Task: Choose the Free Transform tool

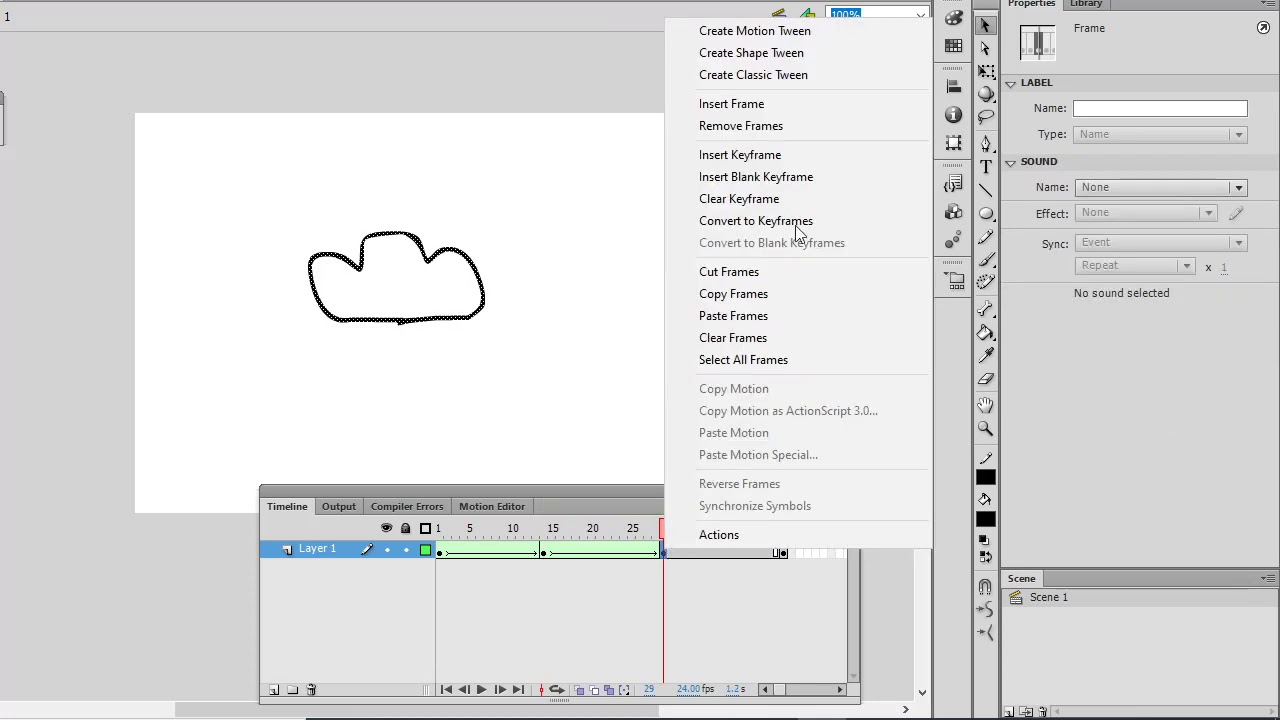Action: (x=986, y=71)
